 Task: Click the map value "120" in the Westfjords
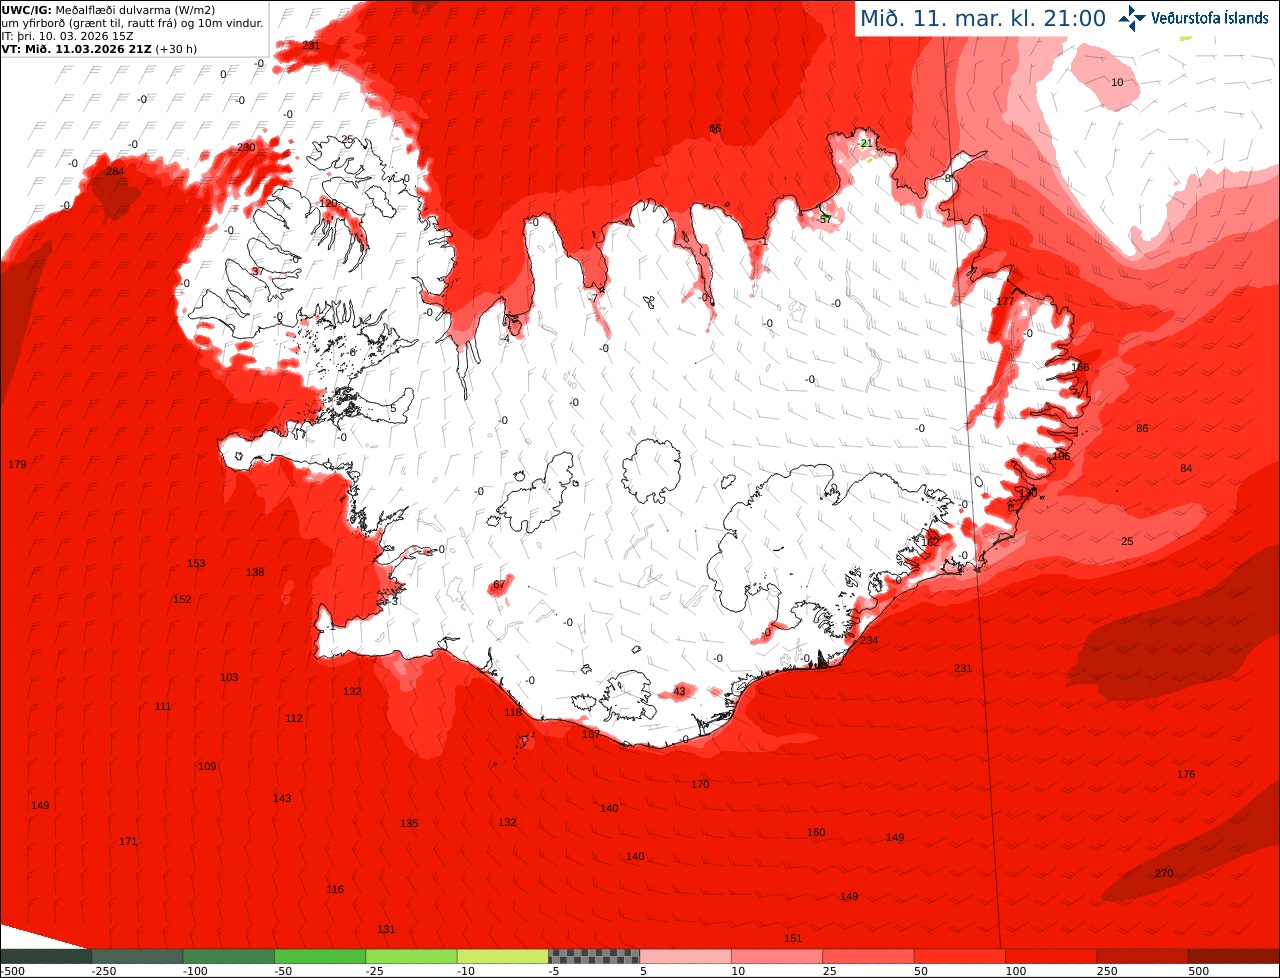coord(328,202)
